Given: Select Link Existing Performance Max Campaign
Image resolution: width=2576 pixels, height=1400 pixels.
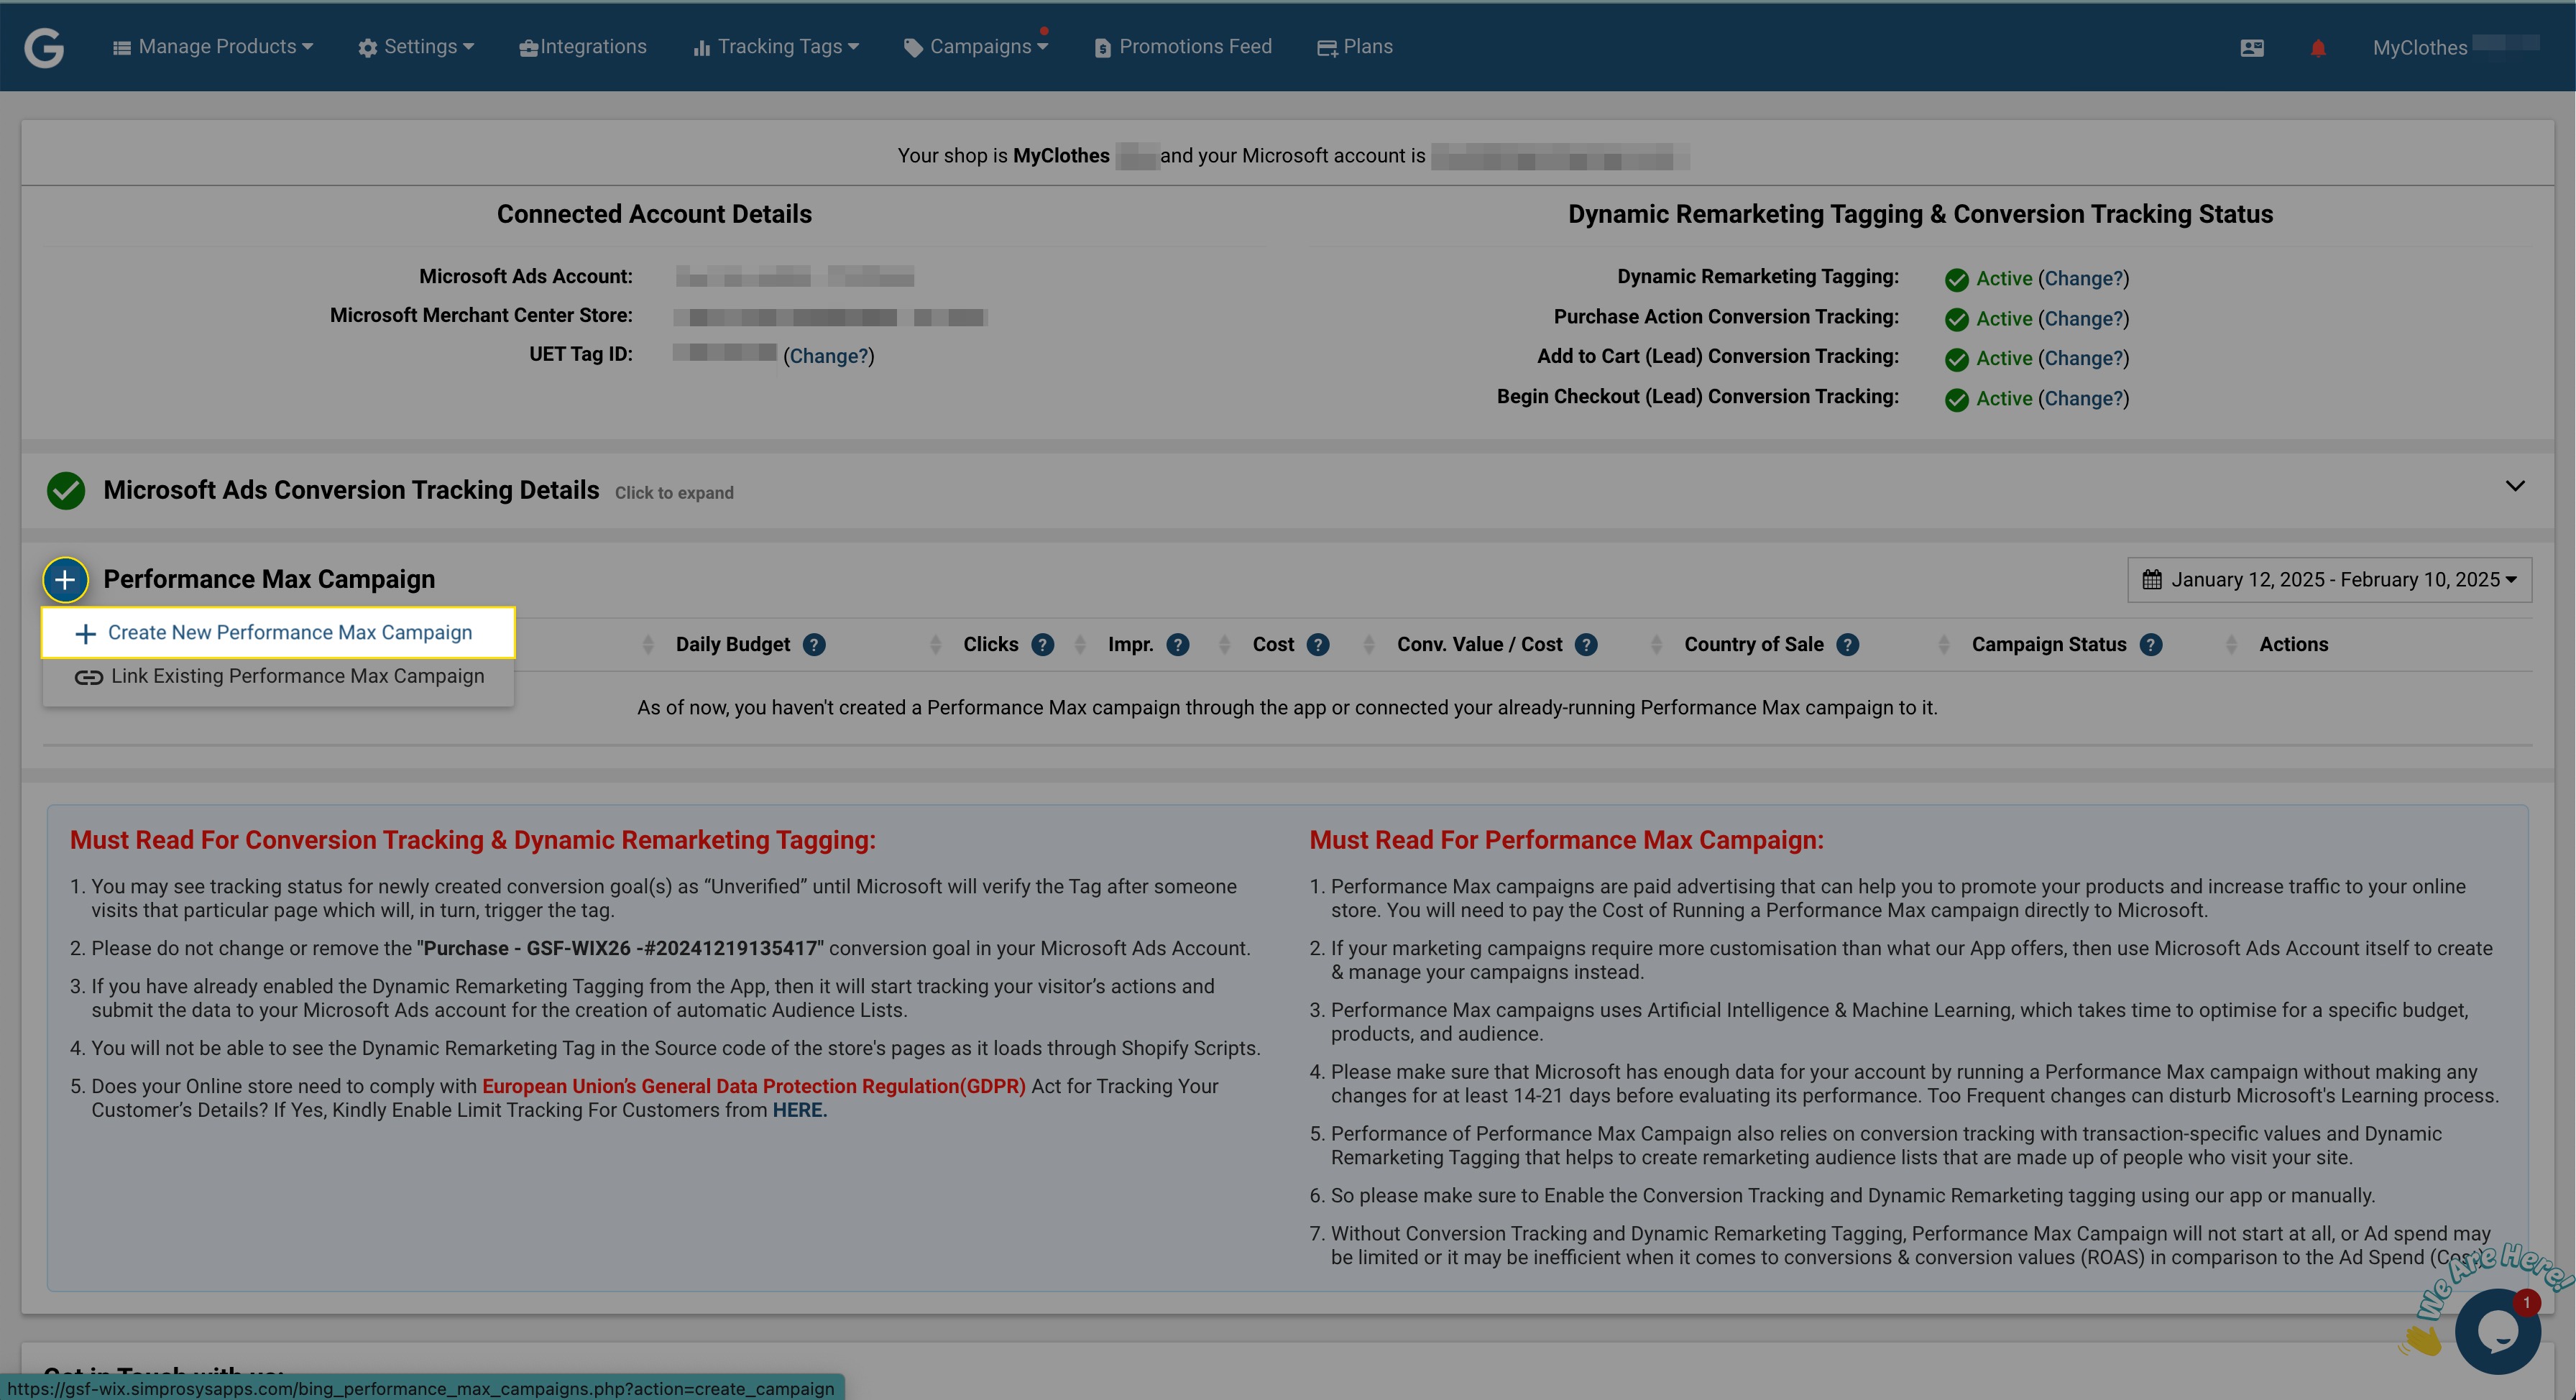Looking at the screenshot, I should coord(278,676).
